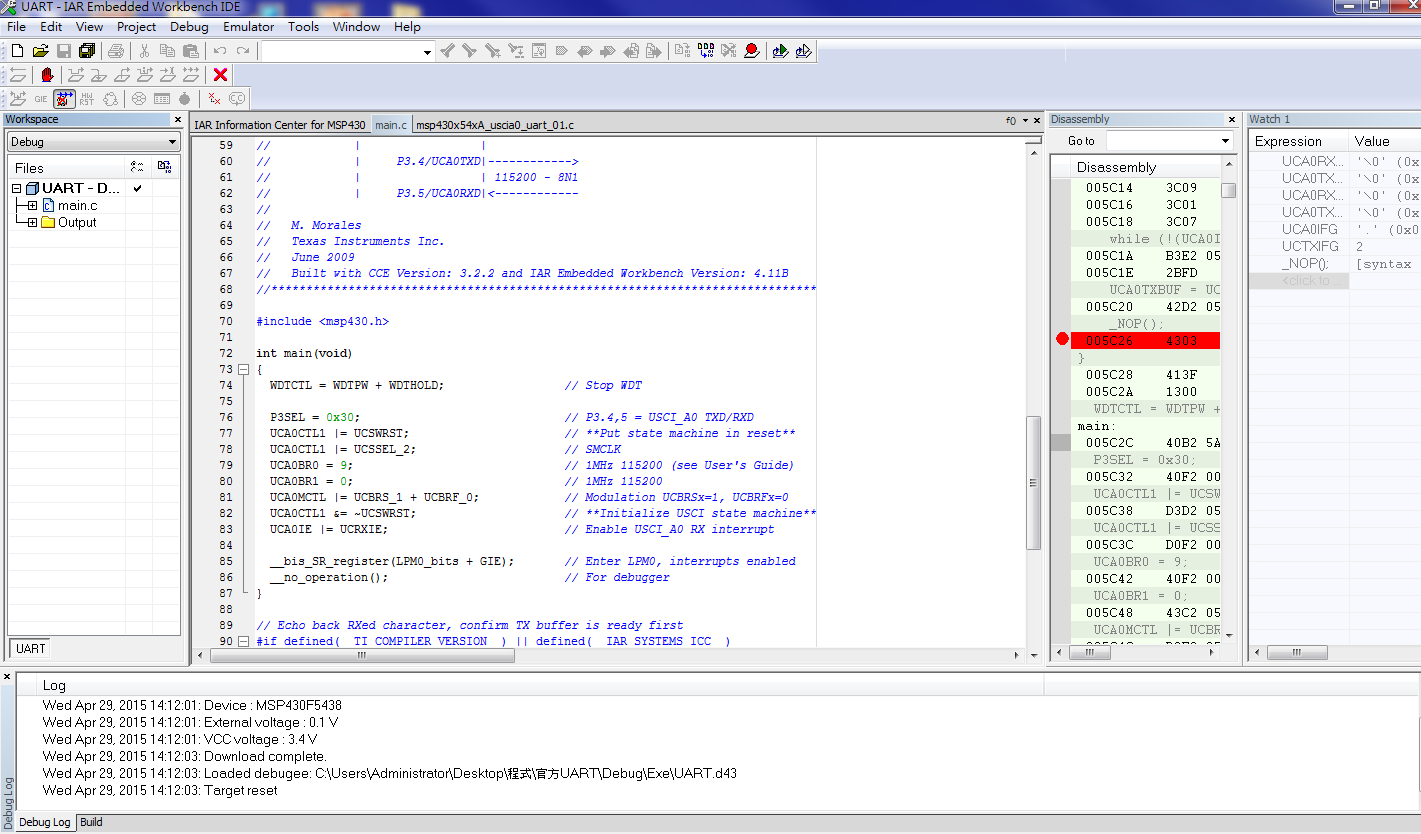The width and height of the screenshot is (1421, 834).
Task: Toggle the active release-breakpoints button in emulator toolbar
Action: coord(64,99)
